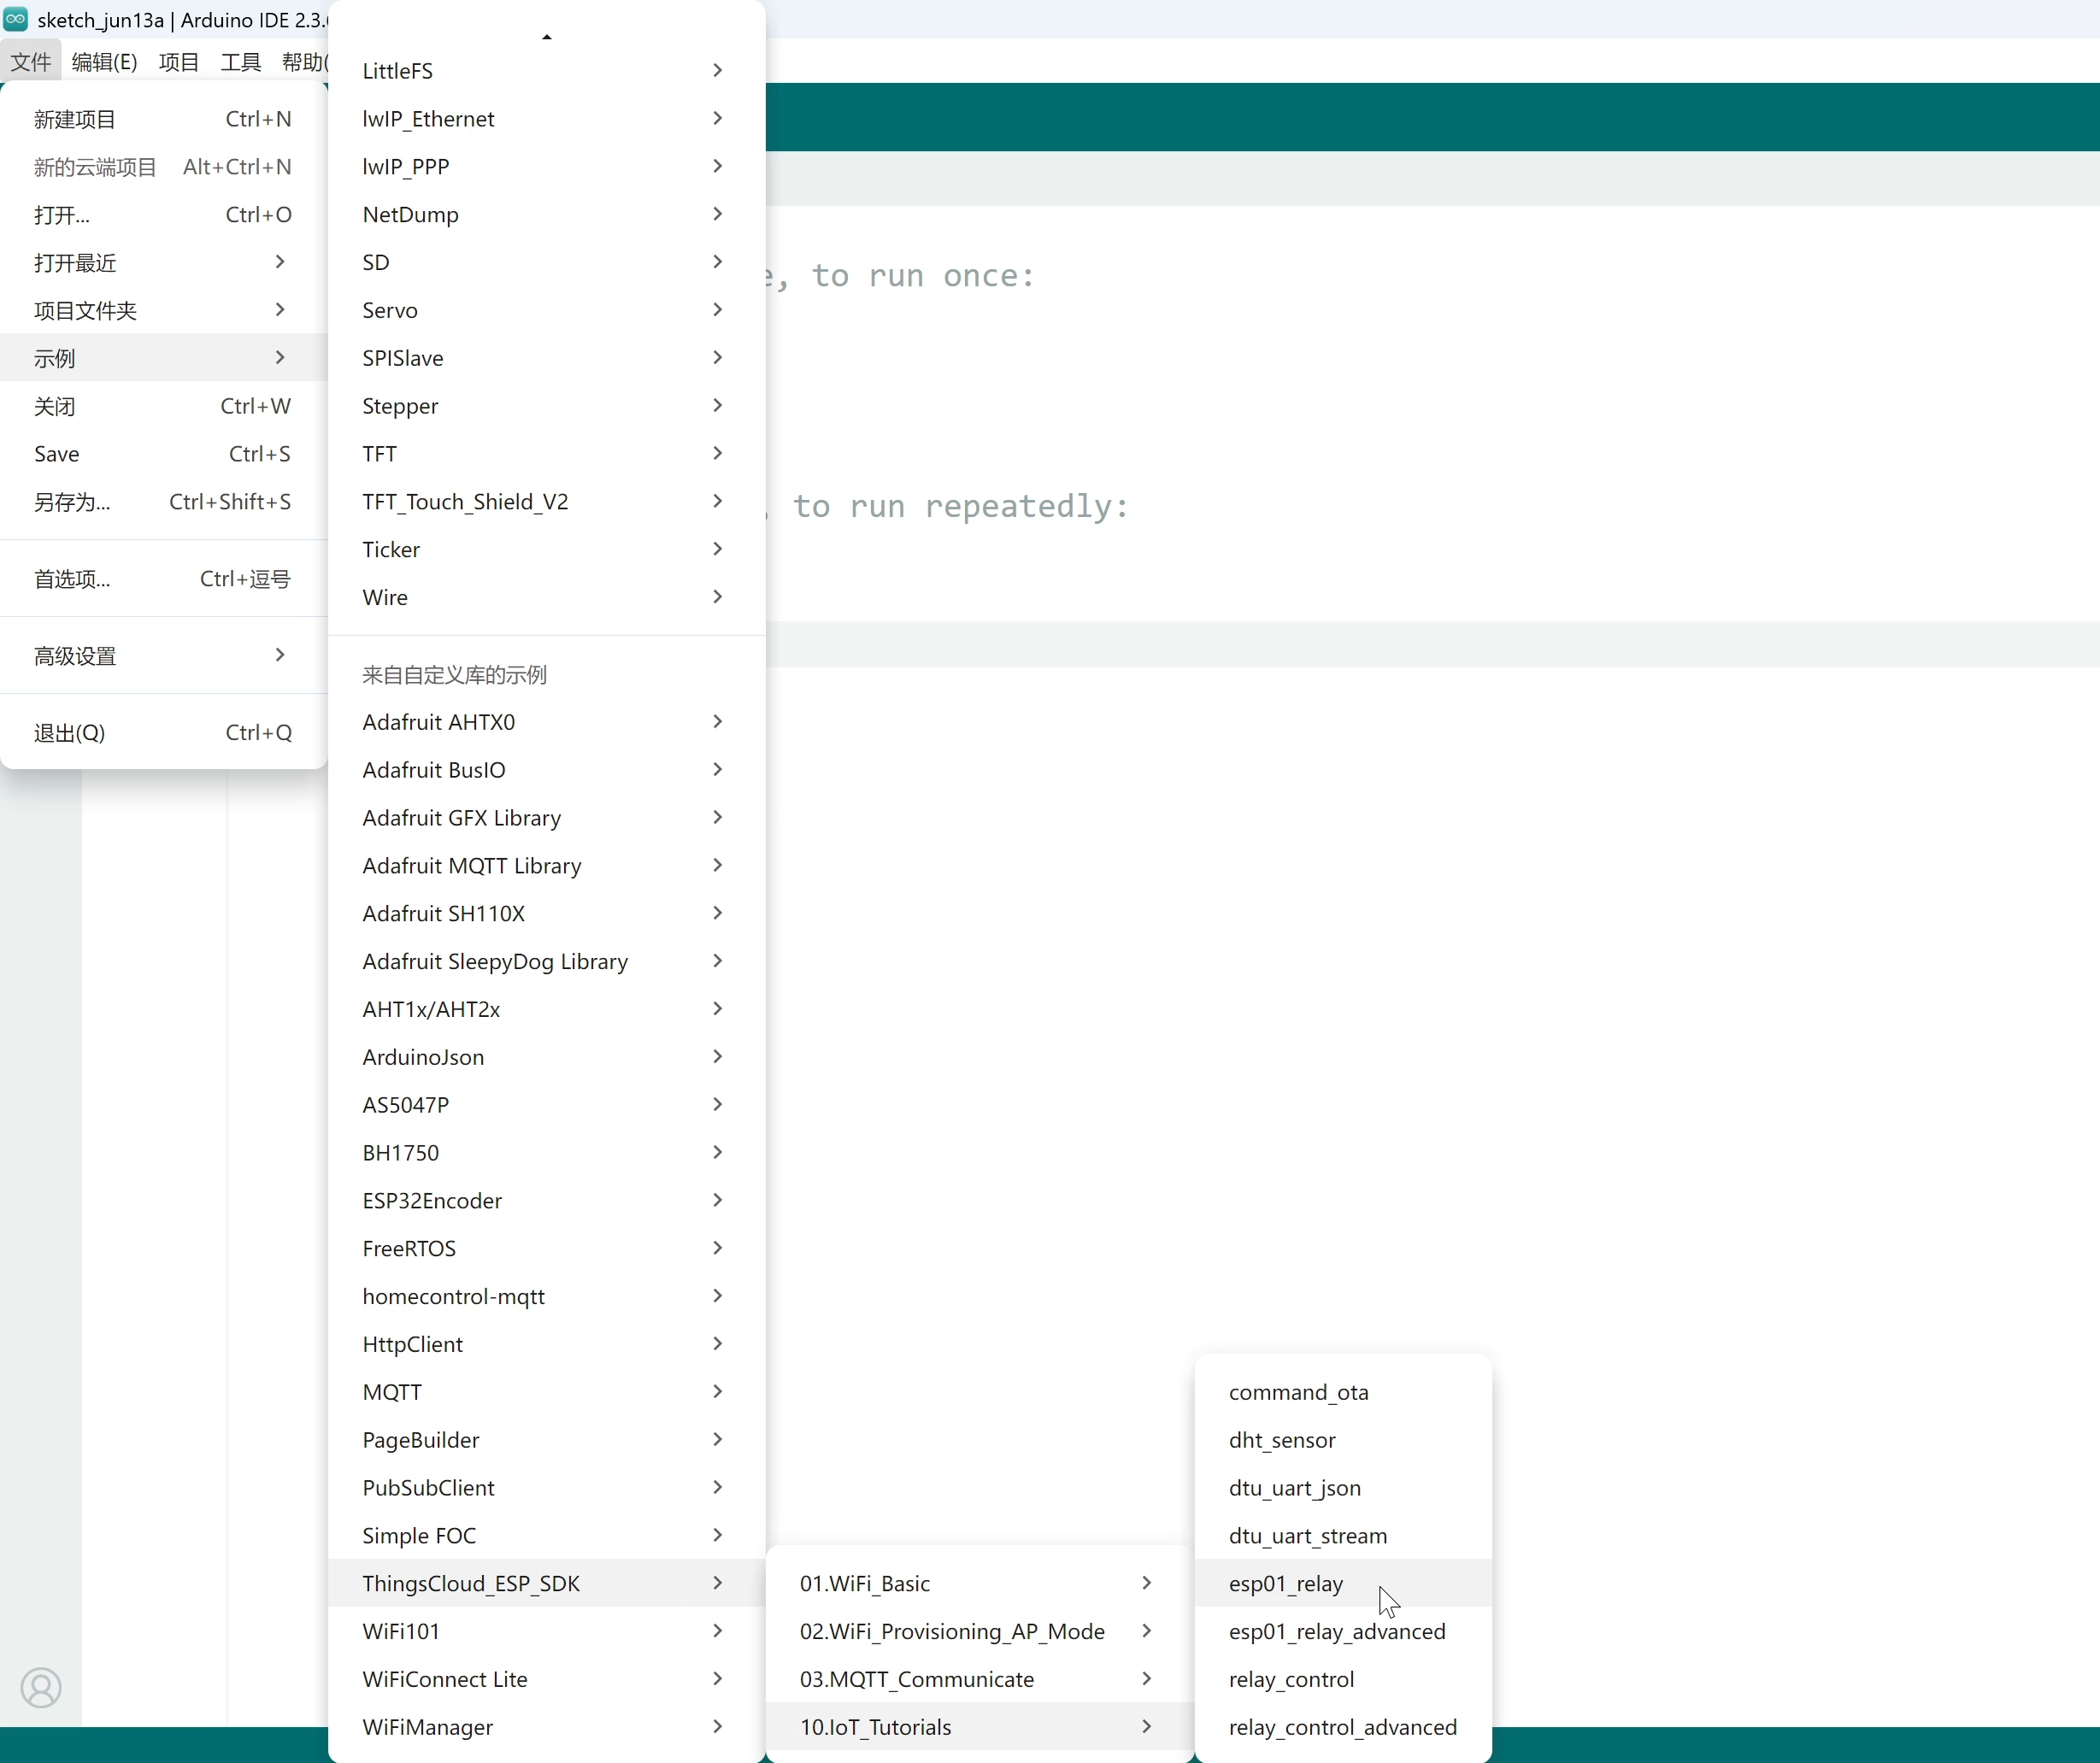Open the 文件 menu
Screen dimensions: 2100x1763
pos(31,62)
